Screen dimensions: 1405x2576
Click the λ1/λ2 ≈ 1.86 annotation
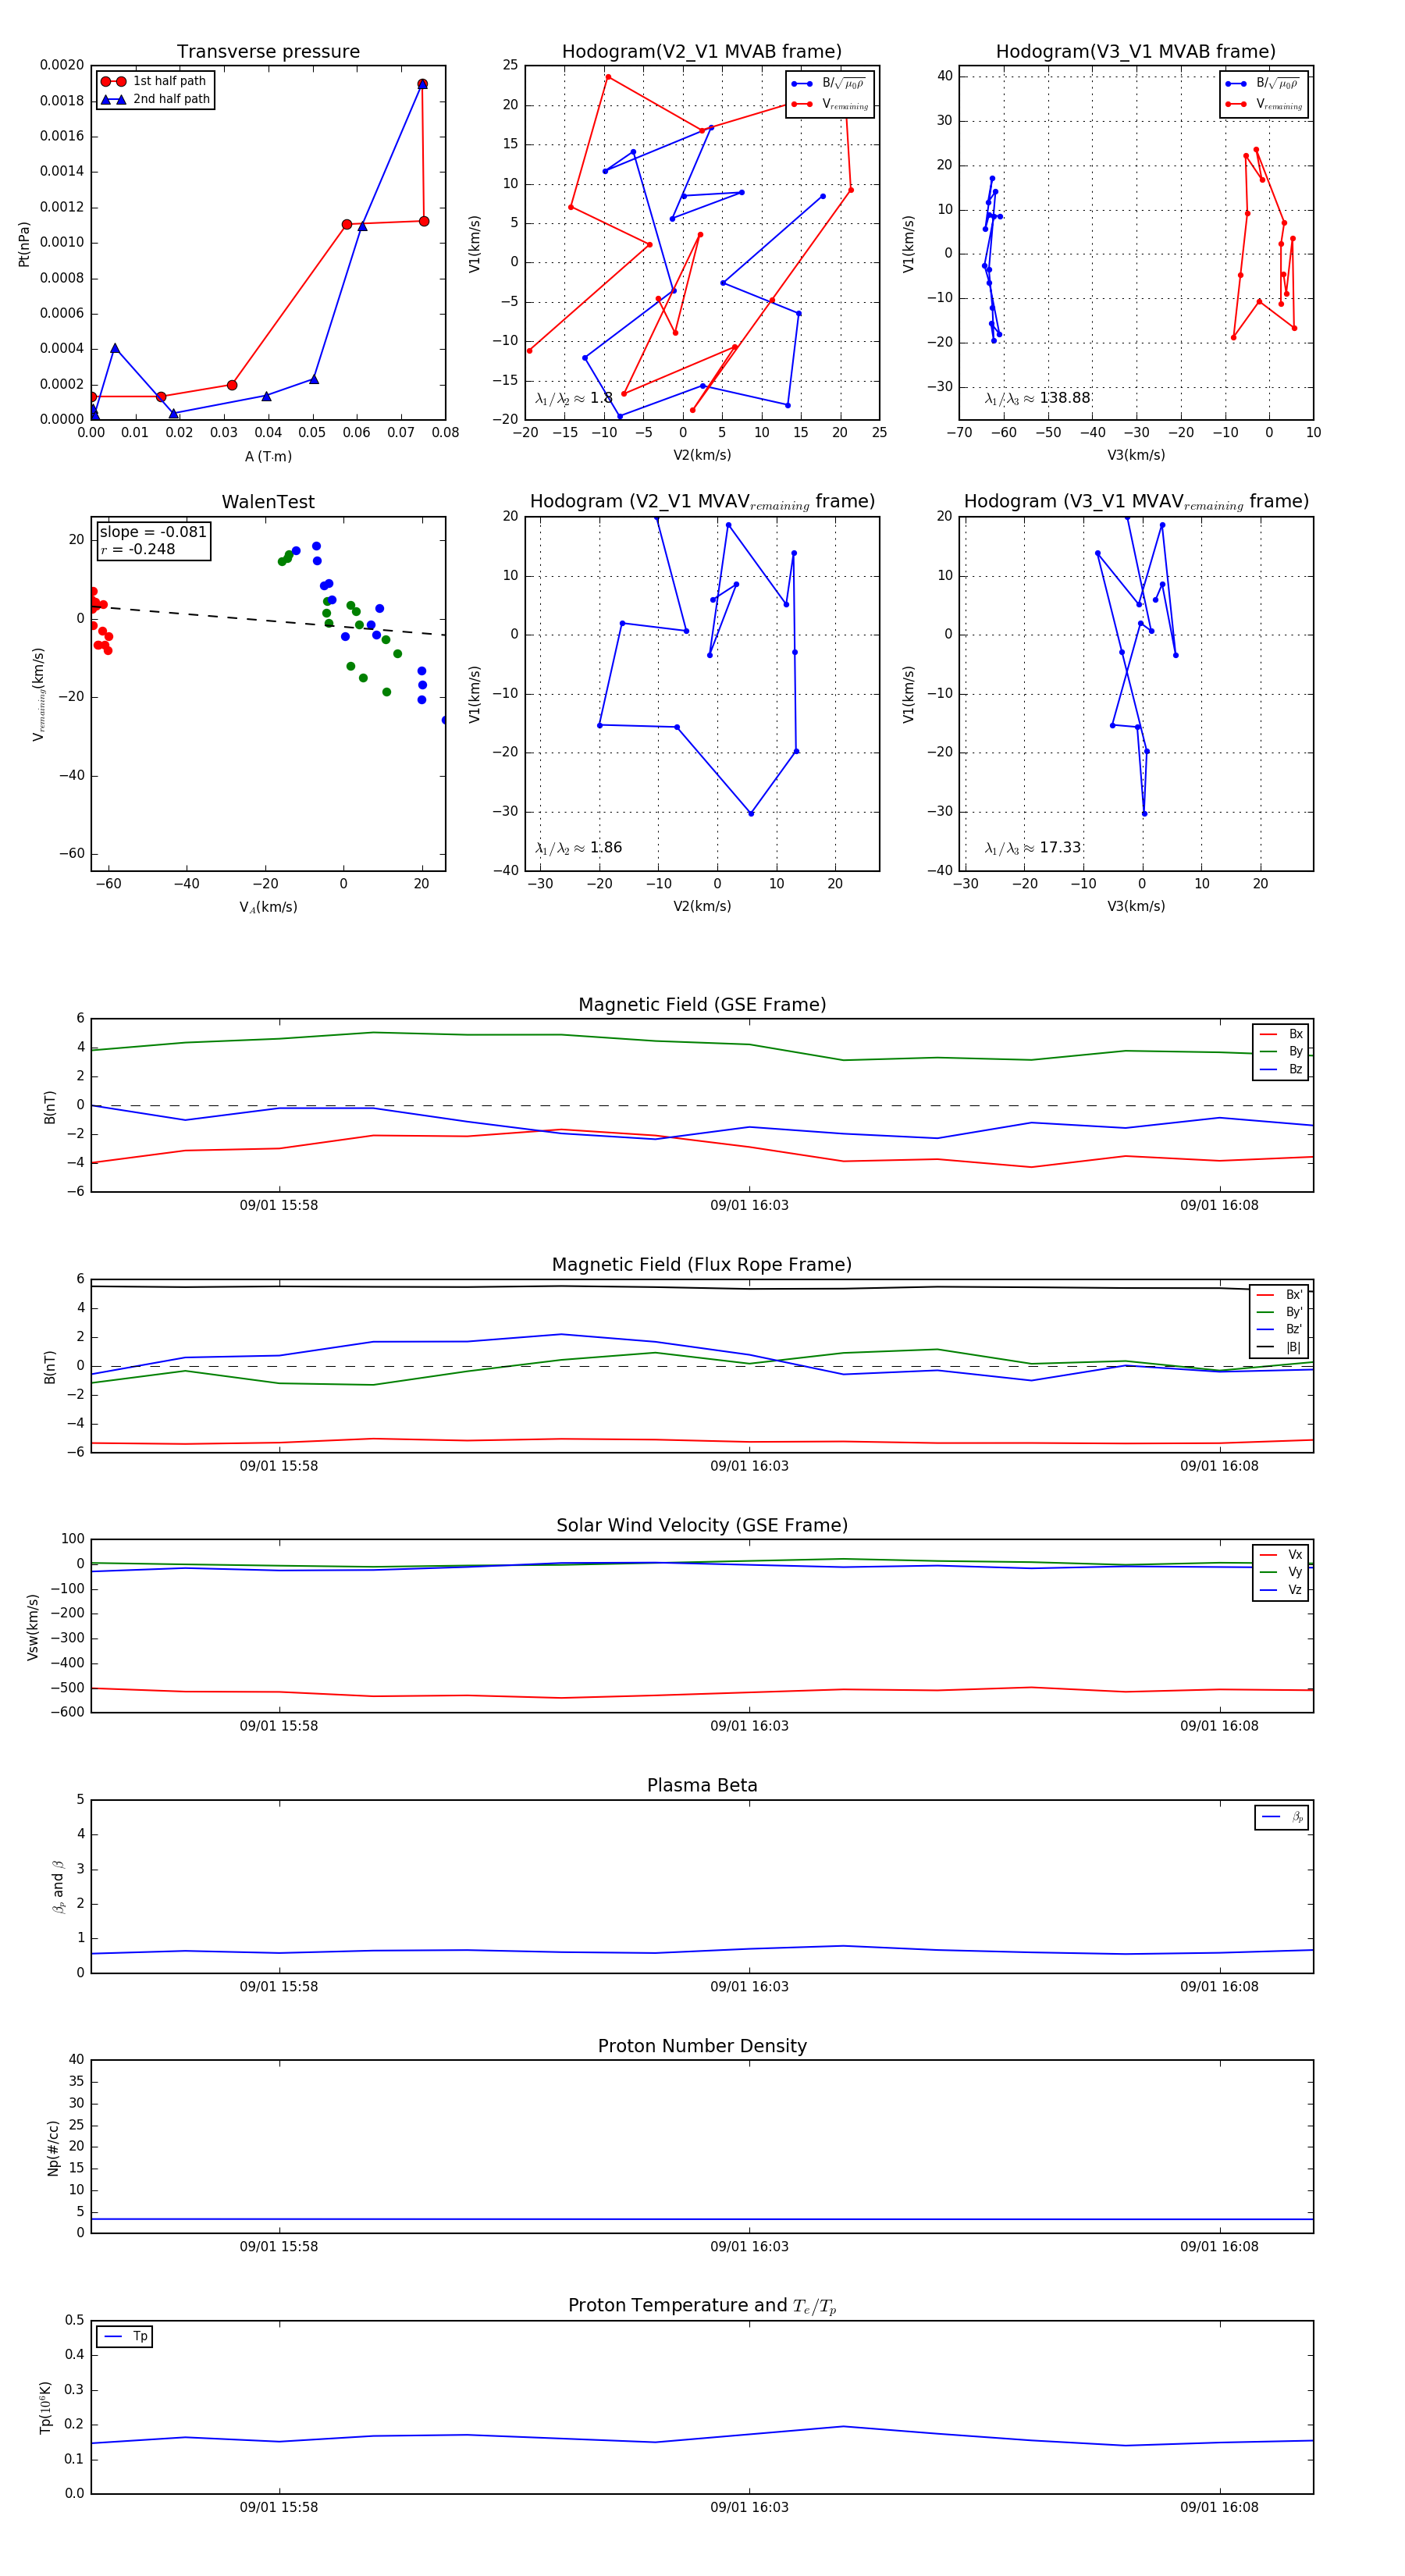pyautogui.click(x=578, y=848)
